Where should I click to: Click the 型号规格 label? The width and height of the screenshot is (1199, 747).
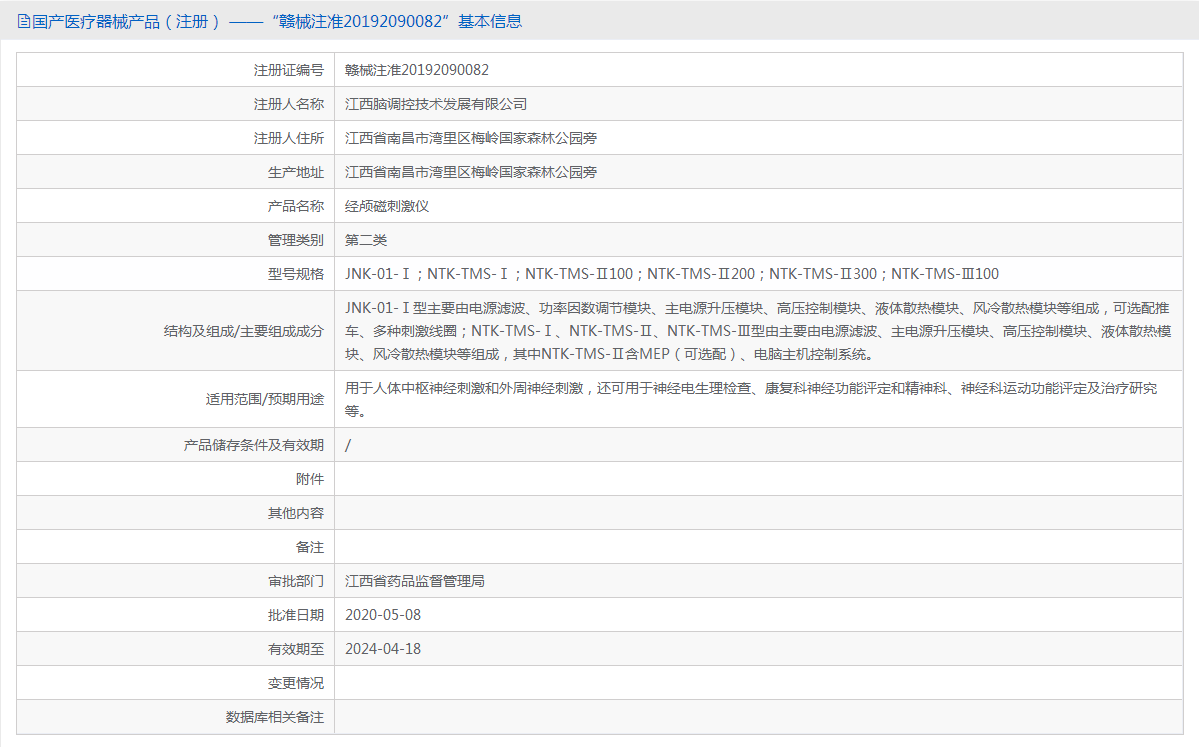tap(296, 274)
